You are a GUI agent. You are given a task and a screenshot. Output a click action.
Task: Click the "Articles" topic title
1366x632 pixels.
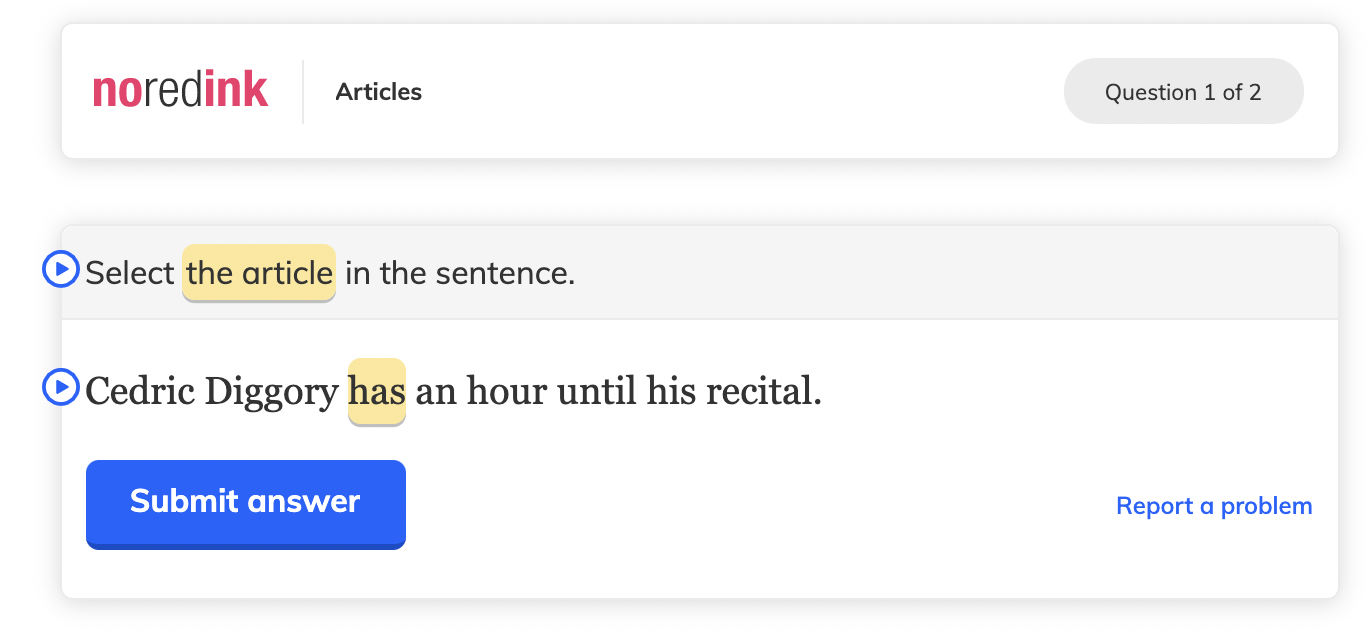[379, 92]
